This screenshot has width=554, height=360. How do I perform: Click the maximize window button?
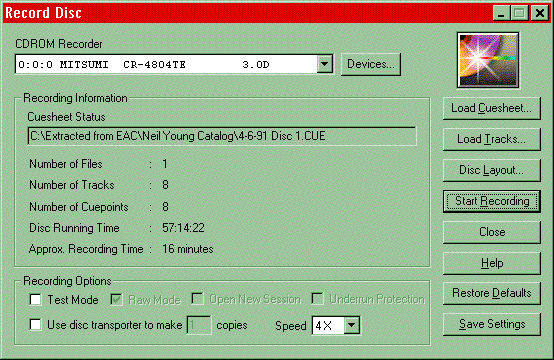(519, 13)
